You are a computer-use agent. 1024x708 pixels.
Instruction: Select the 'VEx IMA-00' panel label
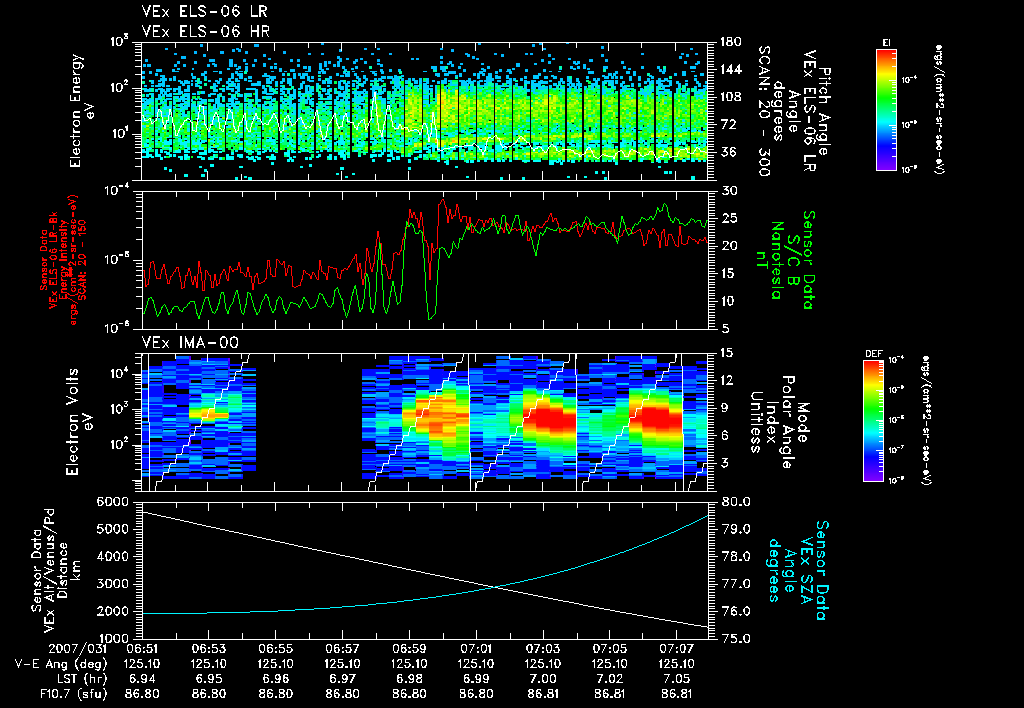click(x=190, y=343)
